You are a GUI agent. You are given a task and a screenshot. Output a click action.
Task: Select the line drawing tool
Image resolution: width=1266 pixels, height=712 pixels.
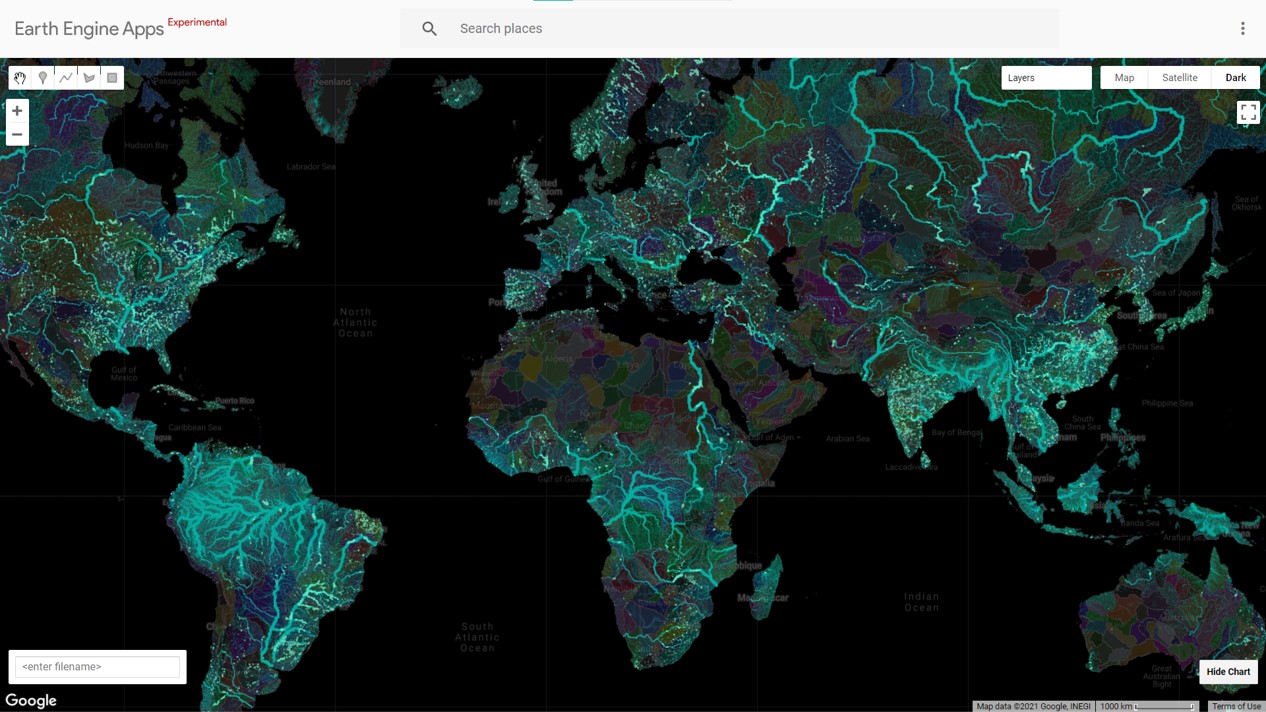click(66, 77)
